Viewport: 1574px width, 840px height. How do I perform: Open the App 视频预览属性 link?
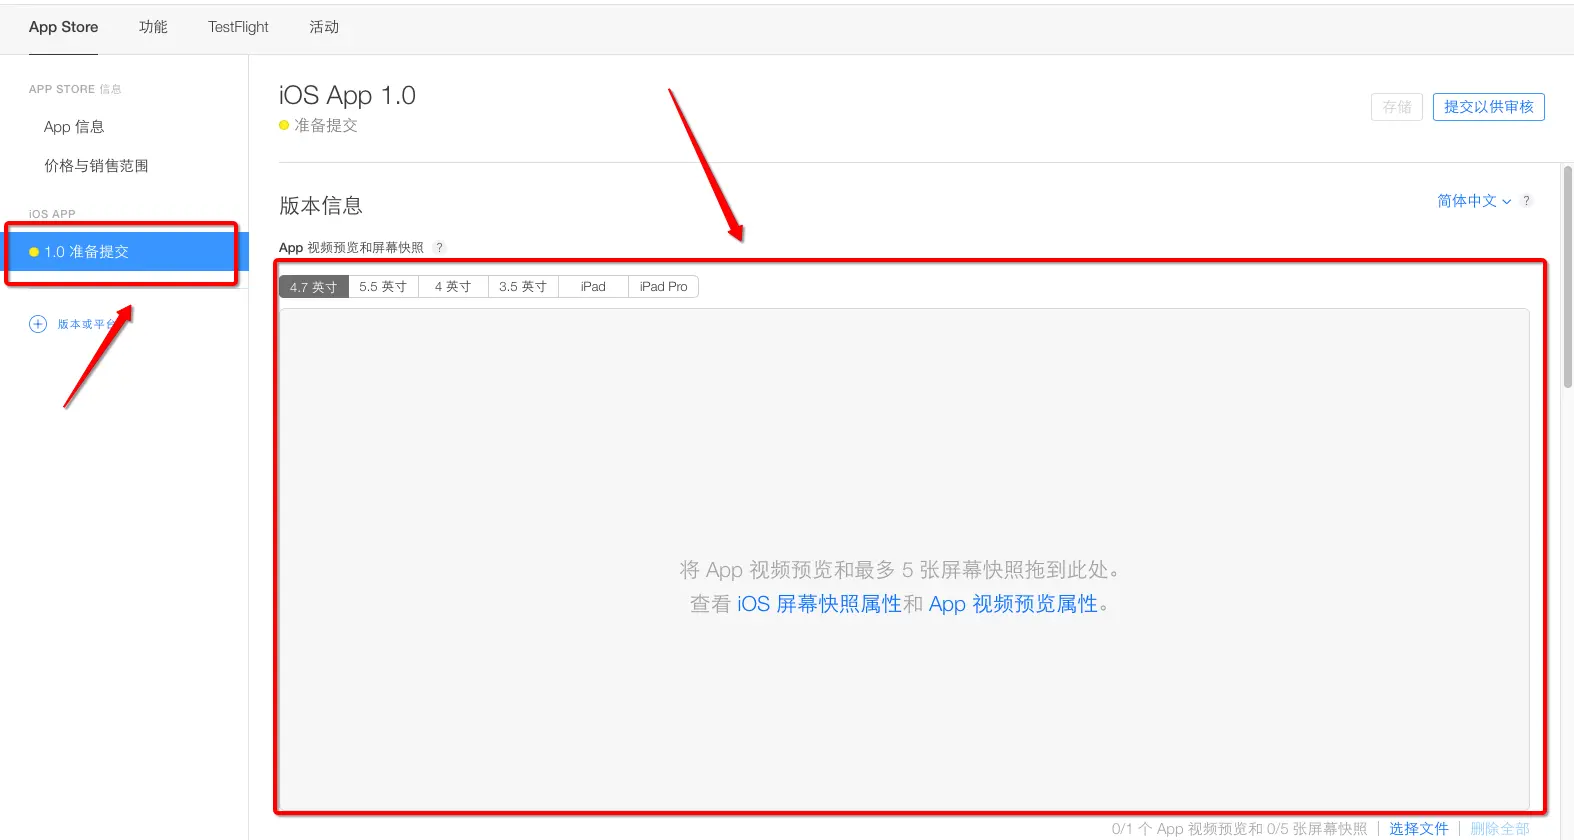[x=1013, y=604]
